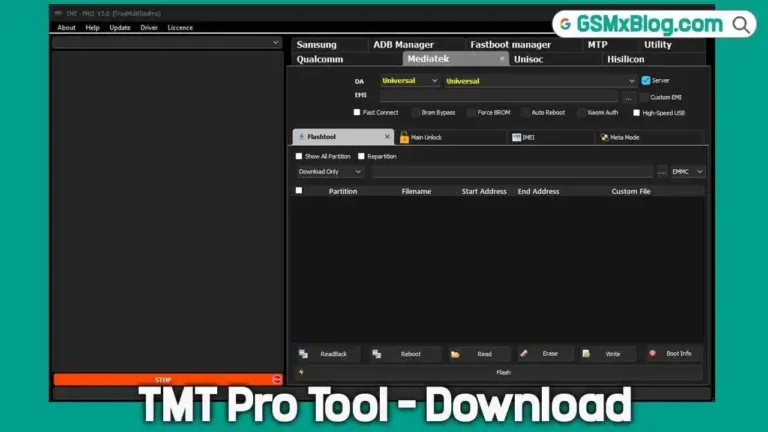
Task: Click the Partition column header
Action: point(343,192)
